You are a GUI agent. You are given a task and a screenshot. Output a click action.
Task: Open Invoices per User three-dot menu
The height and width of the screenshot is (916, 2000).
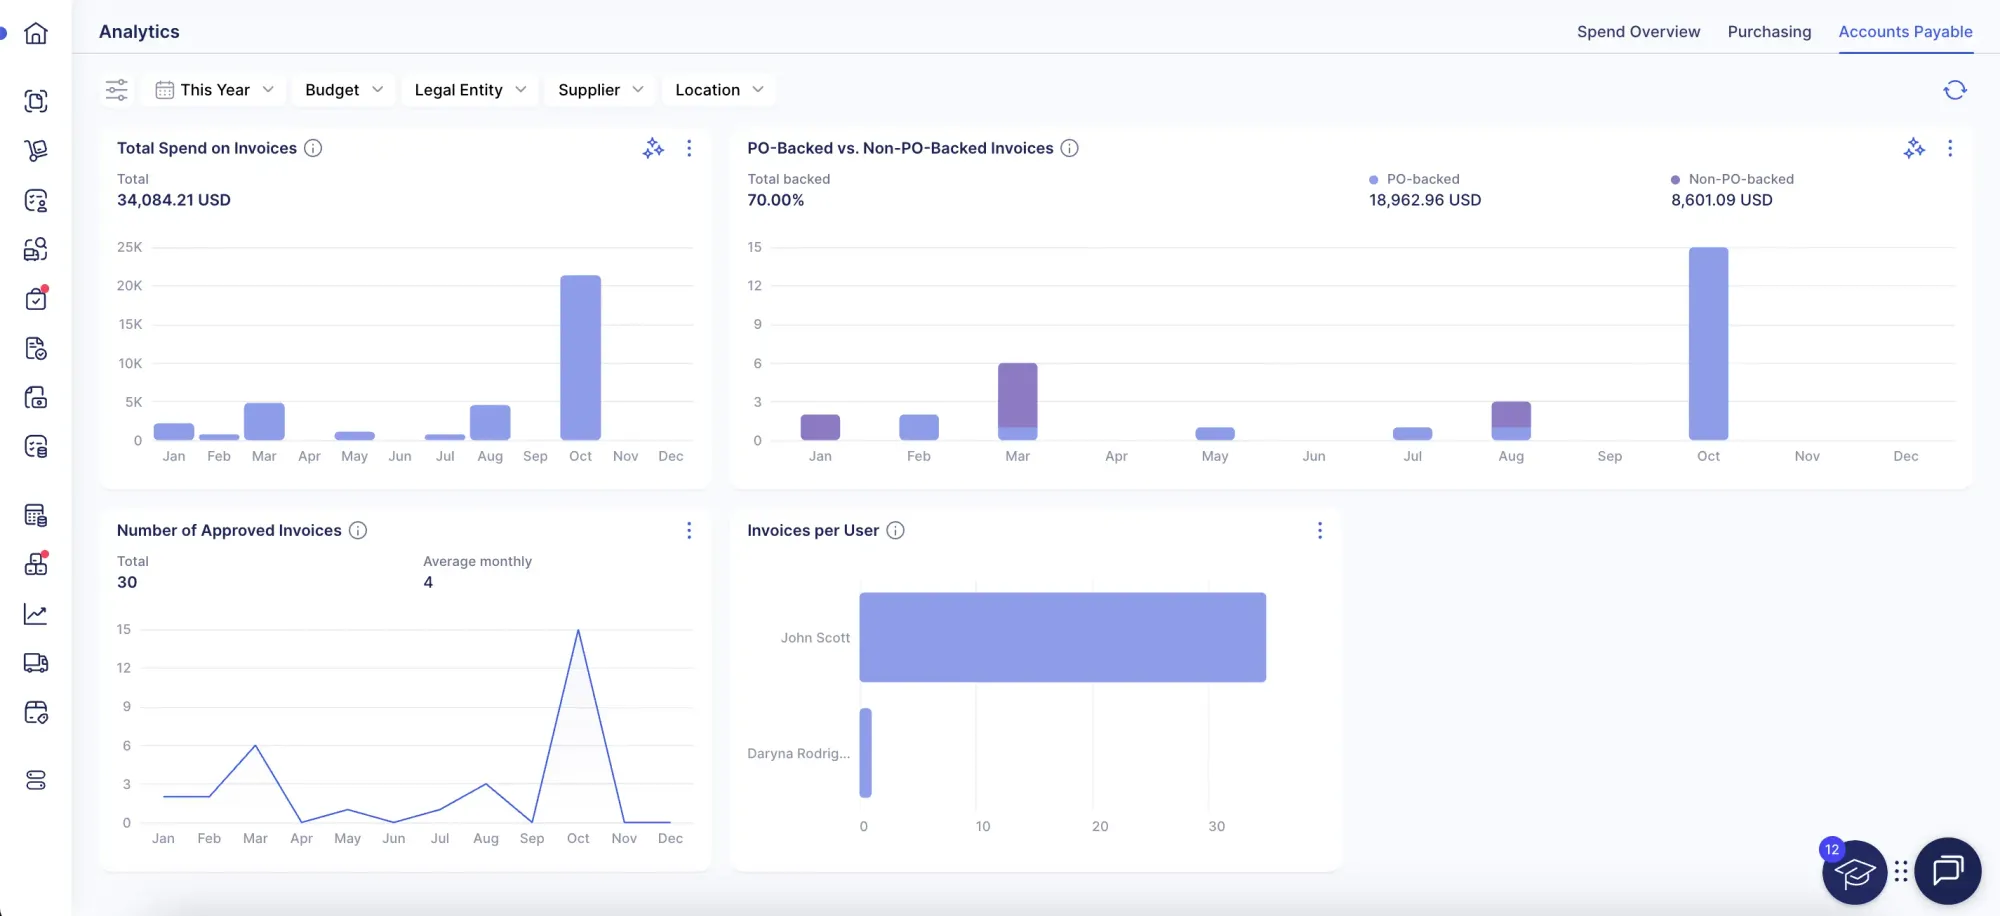1320,530
